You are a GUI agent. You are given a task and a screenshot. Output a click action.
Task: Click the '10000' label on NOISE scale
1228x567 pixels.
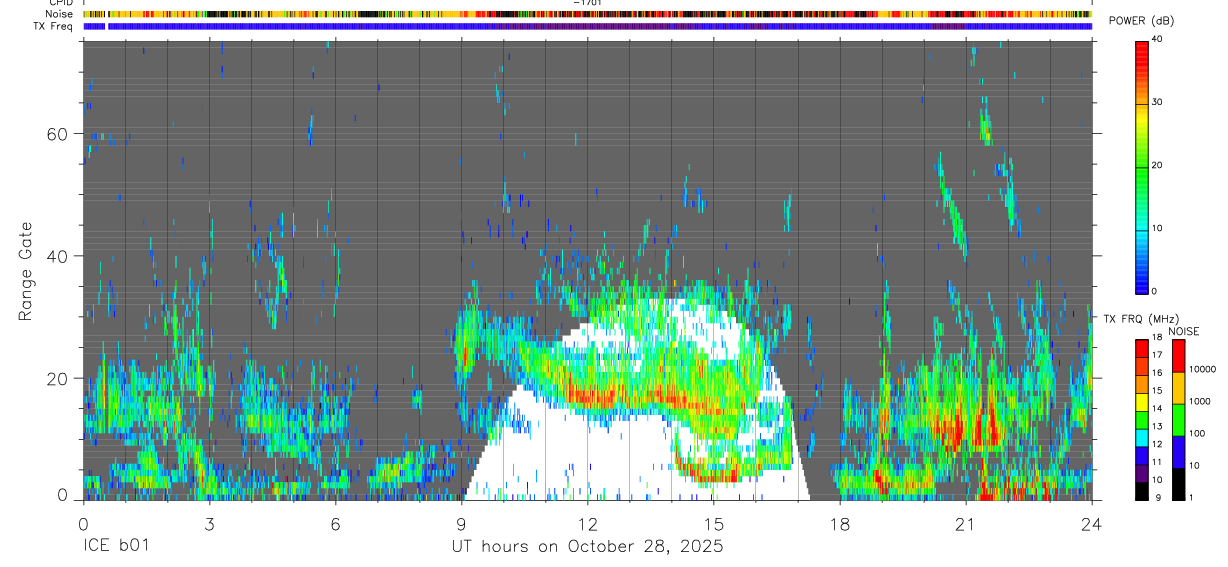[x=1204, y=369]
